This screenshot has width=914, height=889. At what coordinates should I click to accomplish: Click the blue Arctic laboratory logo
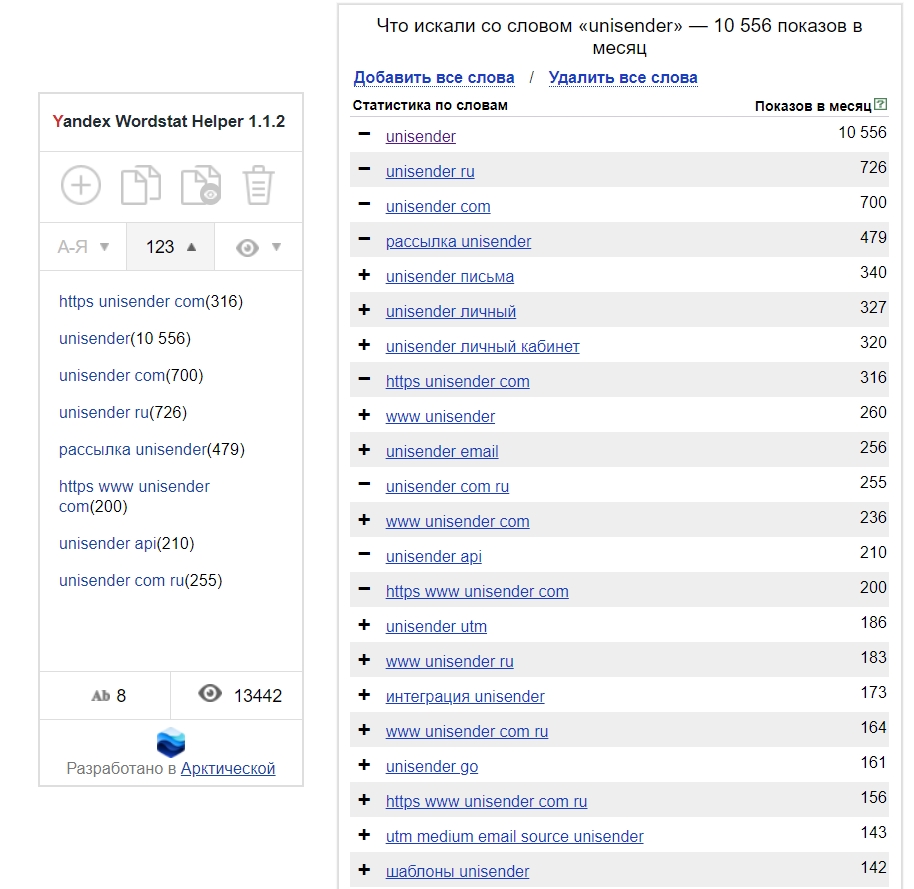click(171, 742)
